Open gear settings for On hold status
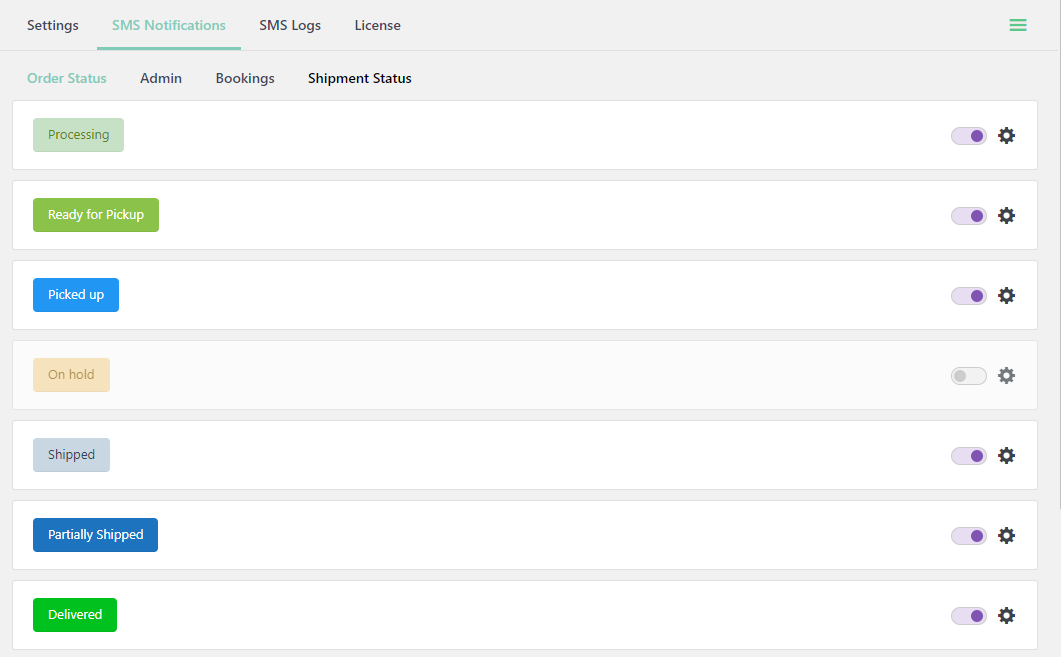The image size is (1061, 657). click(1006, 376)
